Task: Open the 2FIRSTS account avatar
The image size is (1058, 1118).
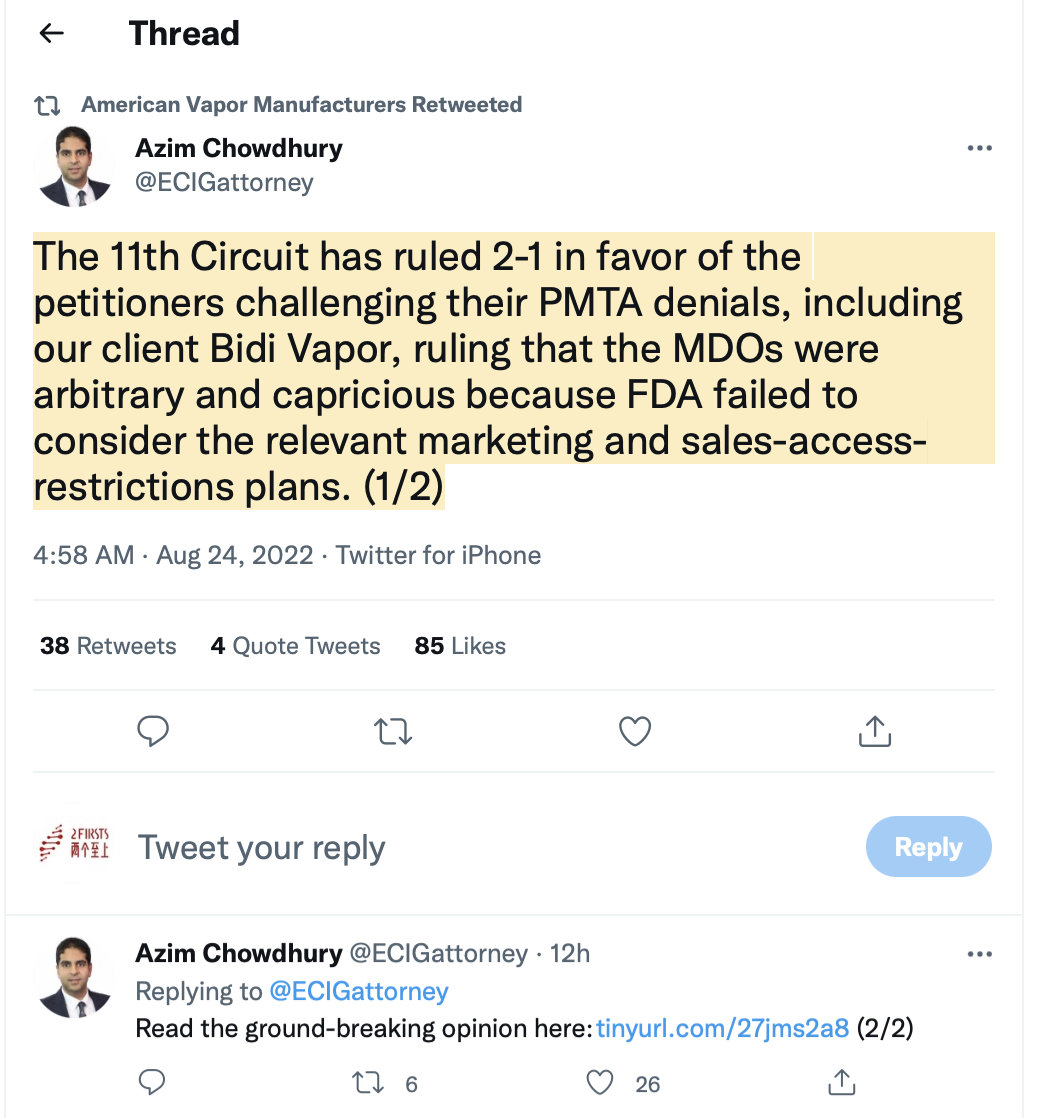Action: pyautogui.click(x=74, y=846)
